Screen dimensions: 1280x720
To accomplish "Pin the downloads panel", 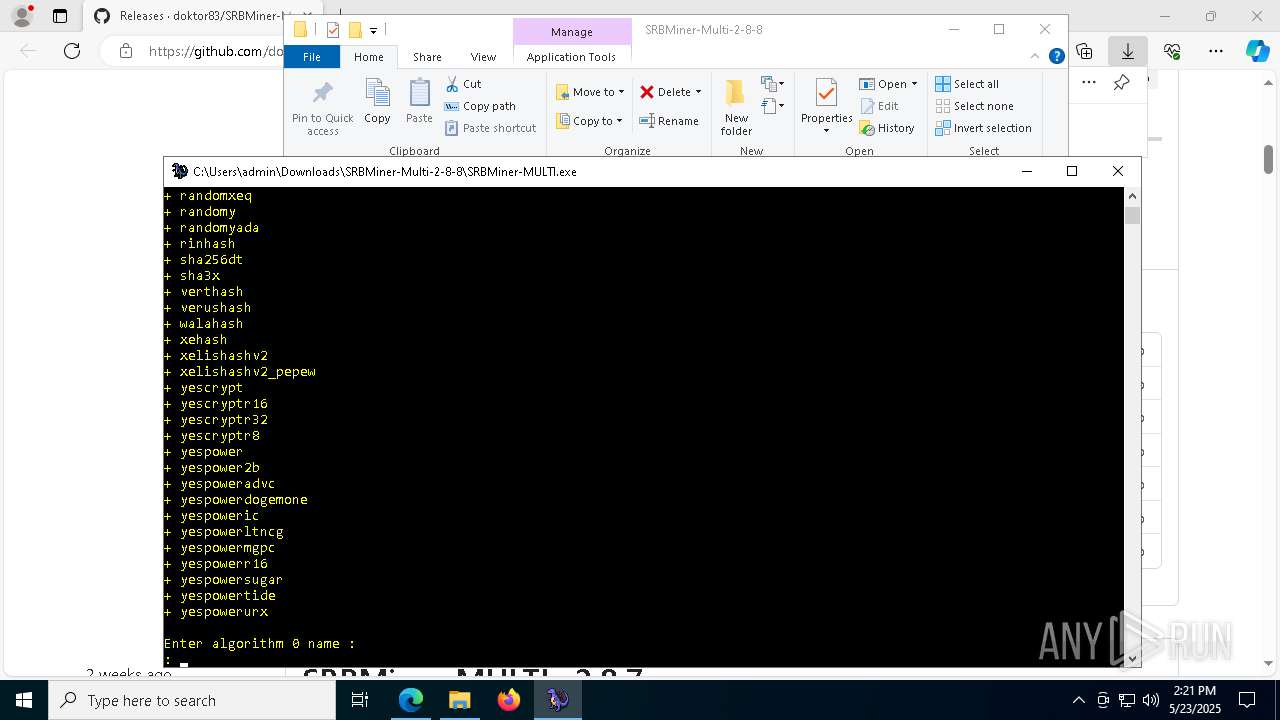I will point(1121,83).
